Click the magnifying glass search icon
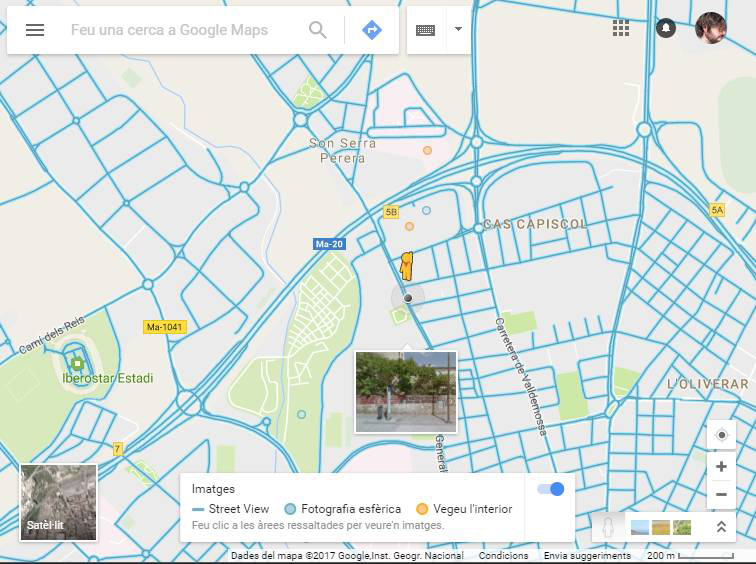This screenshot has height=564, width=756. 318,30
